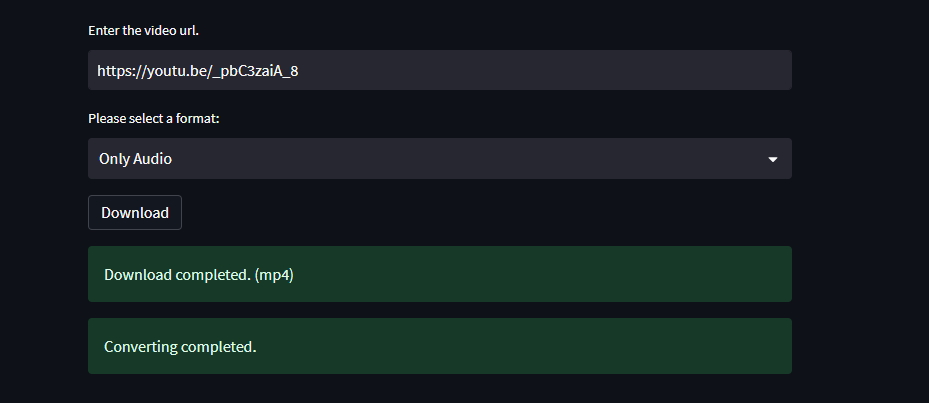Click the word 'Converting' in the alert

tap(141, 347)
